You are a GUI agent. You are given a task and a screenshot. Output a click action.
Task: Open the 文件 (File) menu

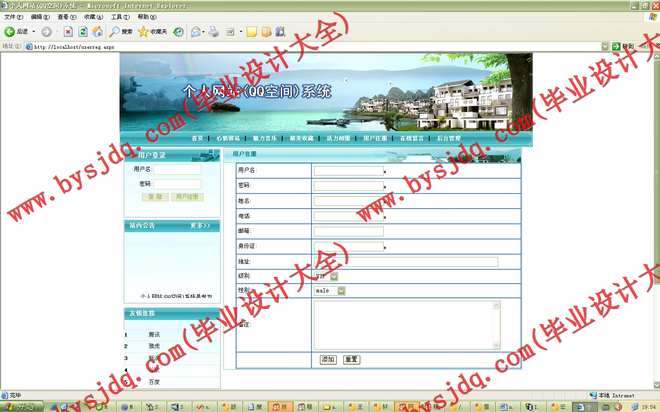click(11, 17)
